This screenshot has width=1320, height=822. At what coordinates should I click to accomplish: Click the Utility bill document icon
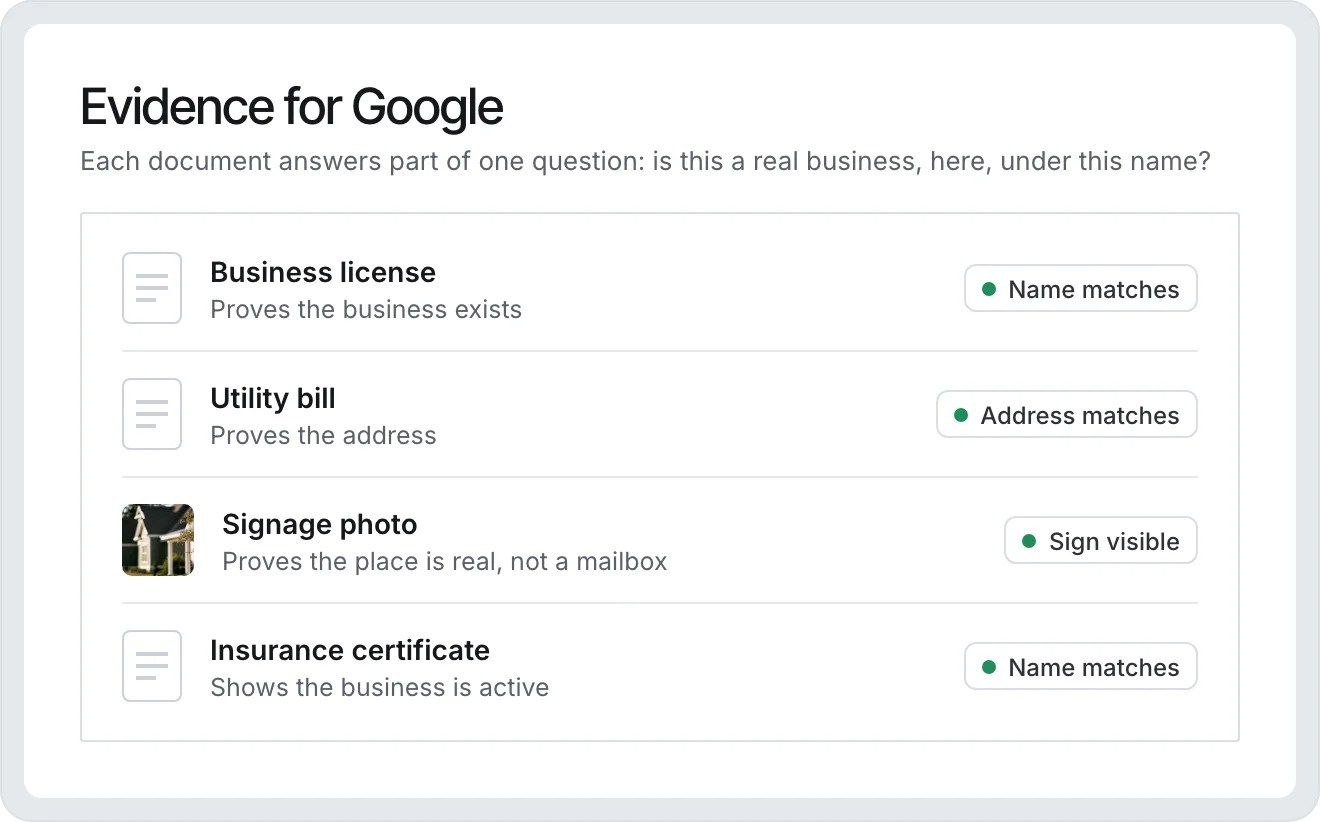(152, 414)
